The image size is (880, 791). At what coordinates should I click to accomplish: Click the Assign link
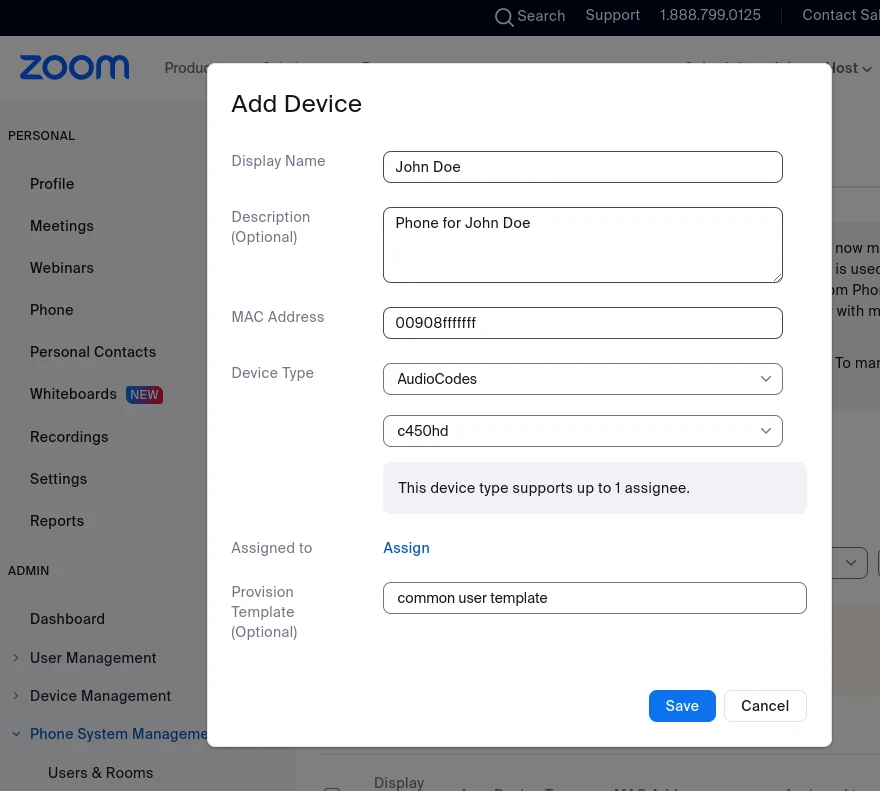[406, 548]
